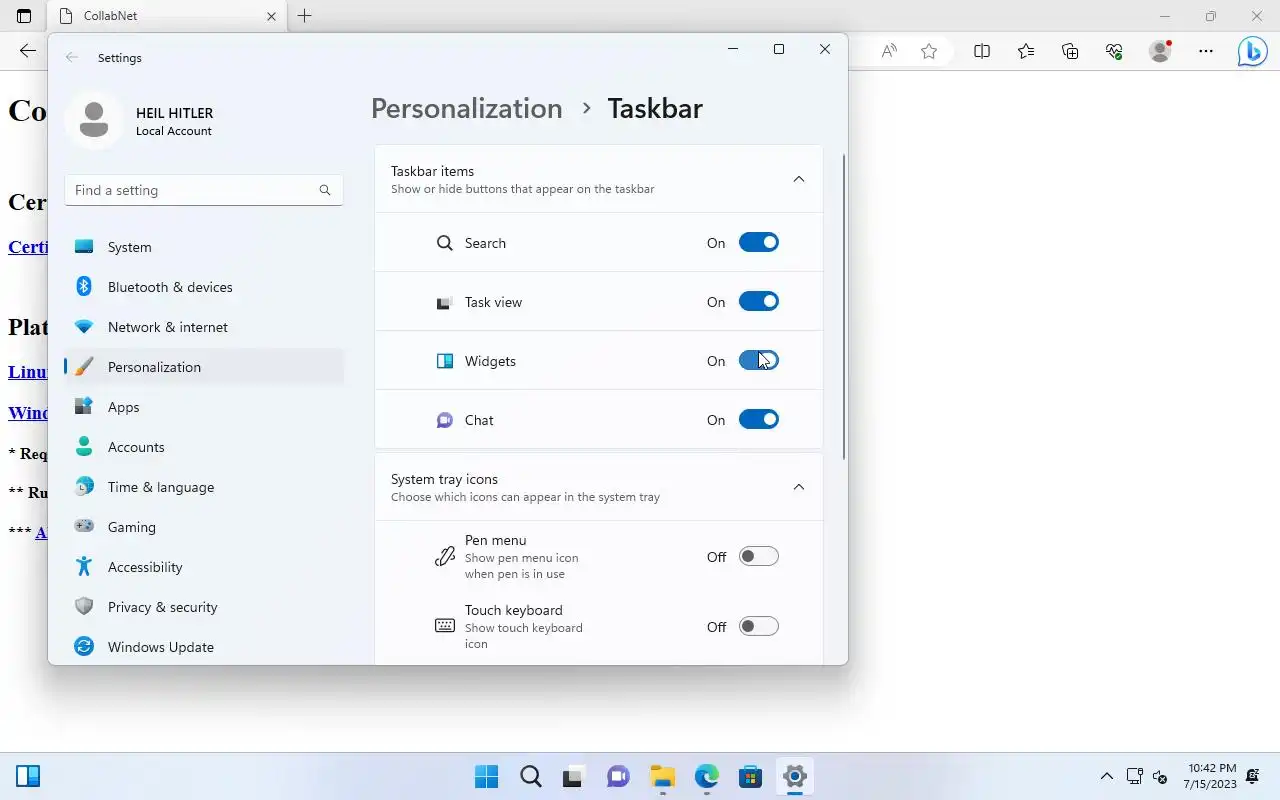The height and width of the screenshot is (800, 1280).
Task: Open Edge Settings and more menu
Action: pyautogui.click(x=1206, y=51)
